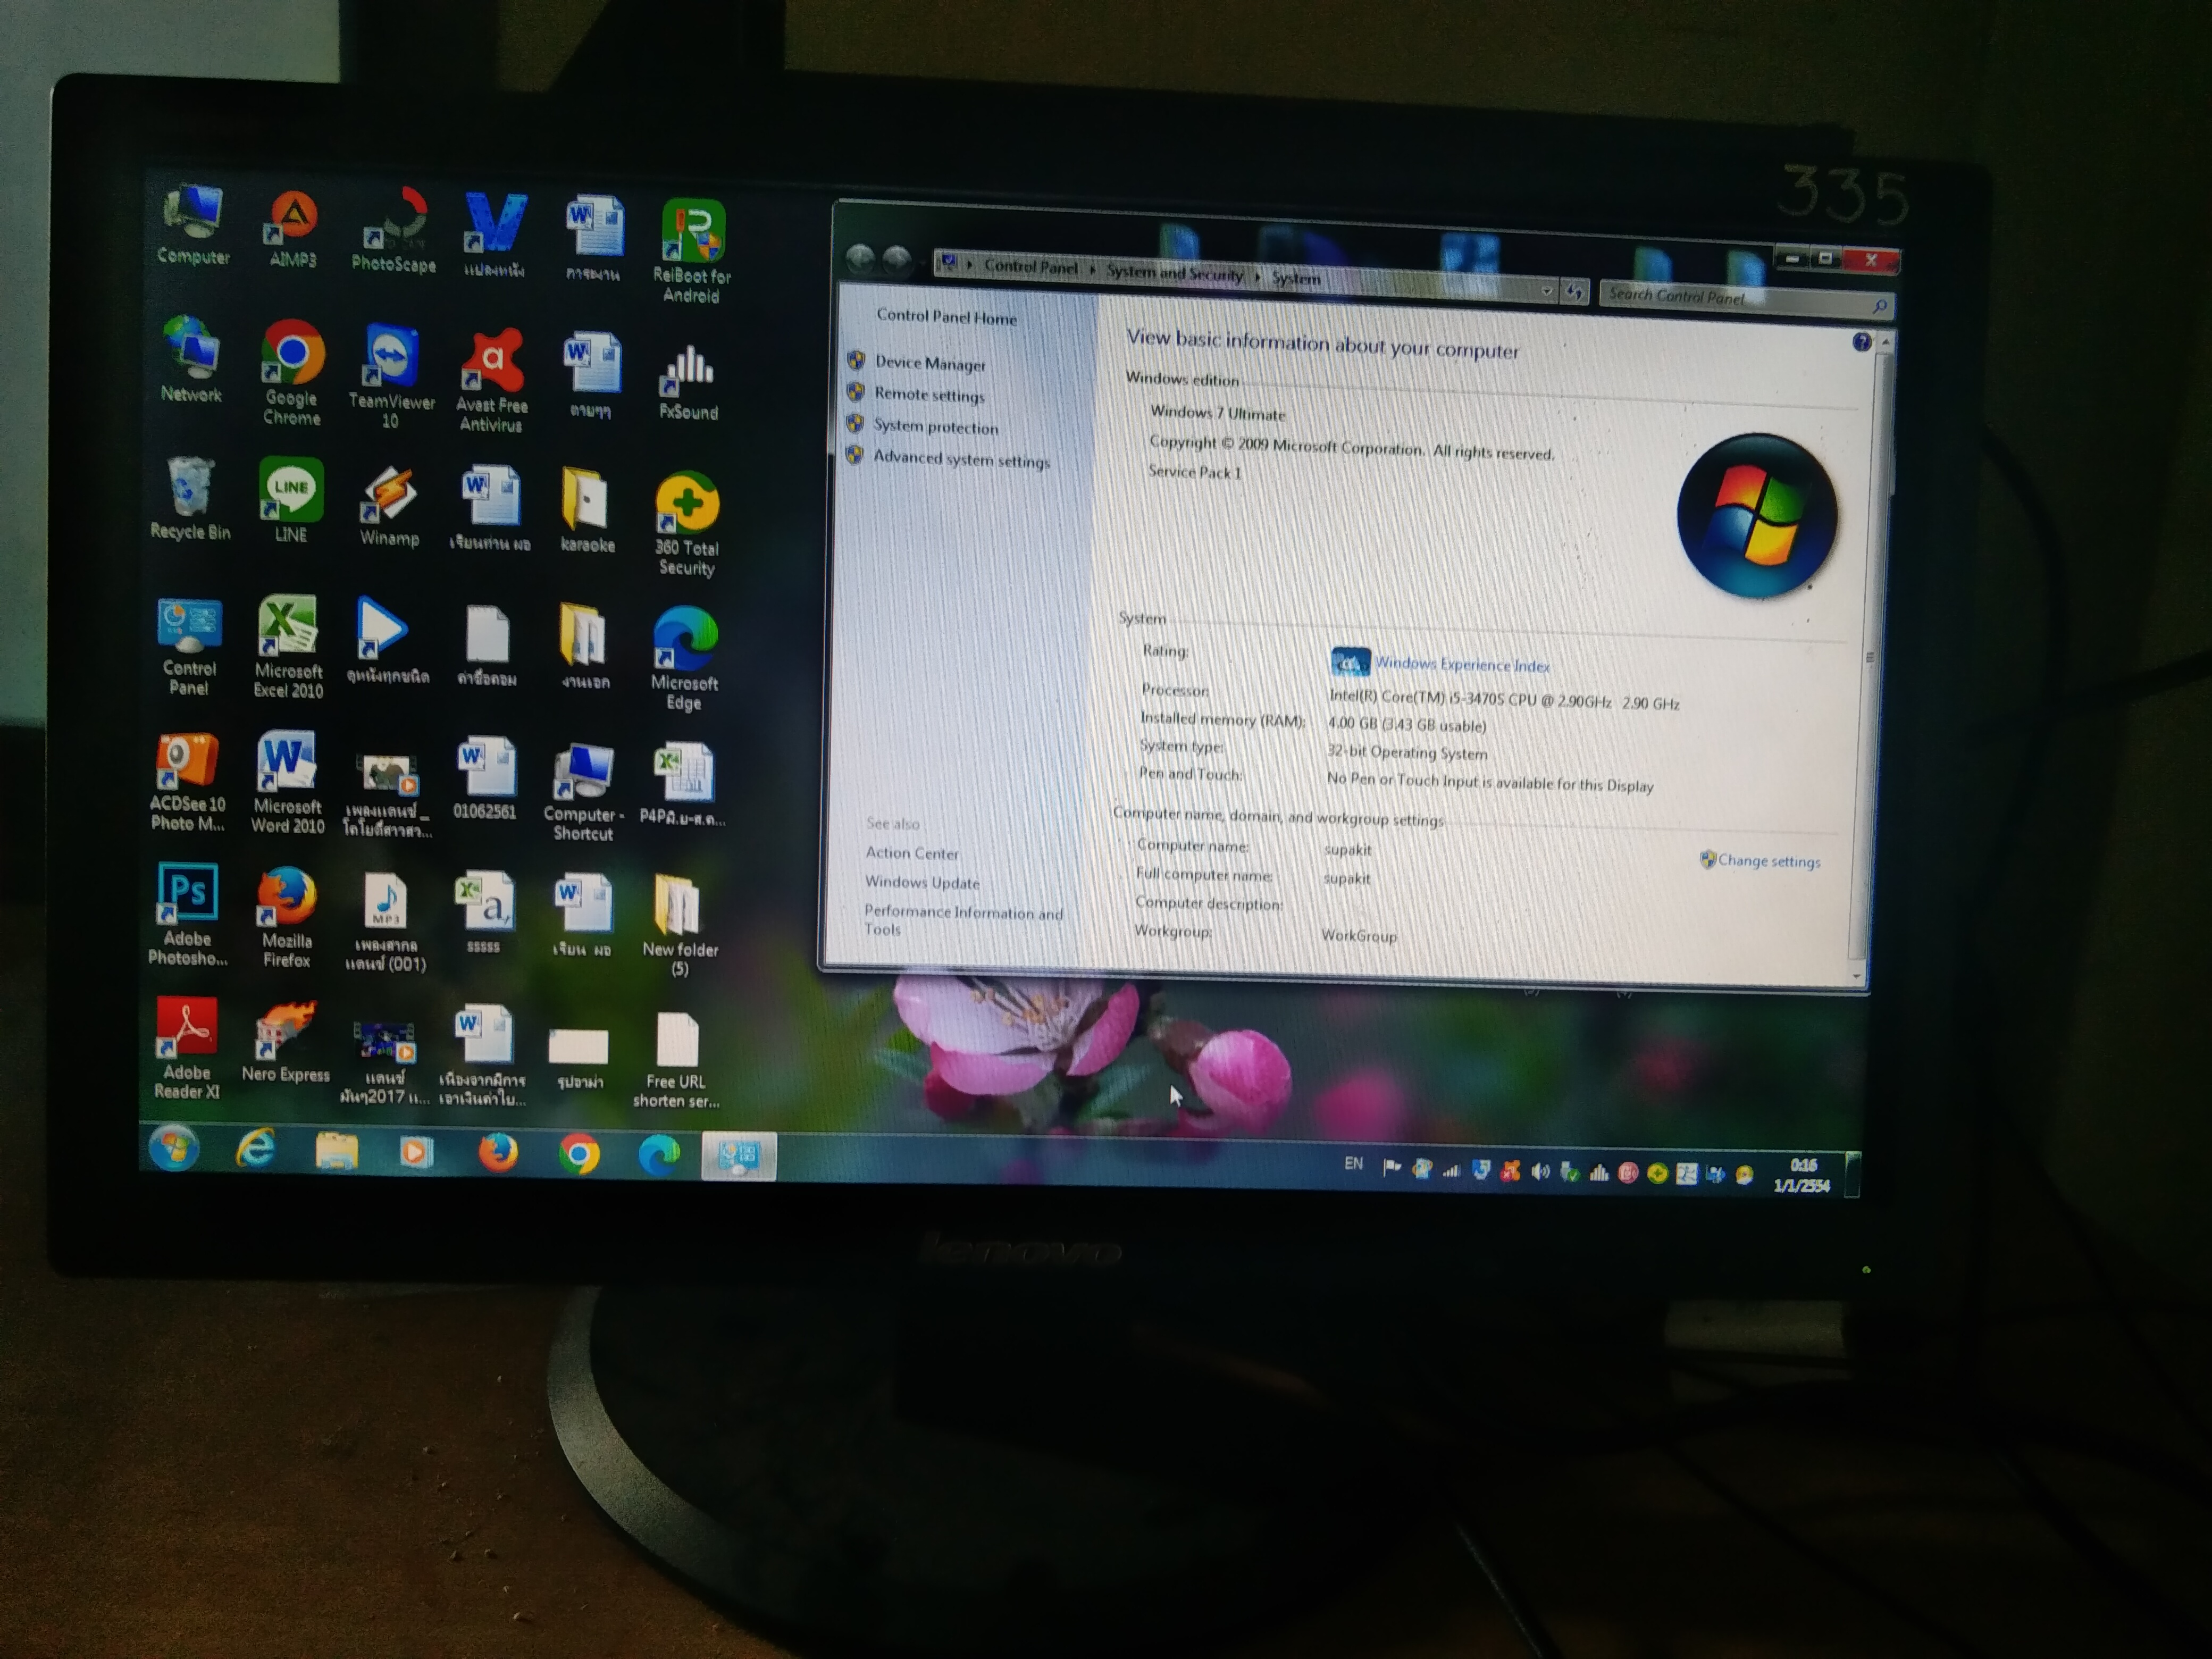Launch 360 Total Security shortcut

(x=686, y=523)
